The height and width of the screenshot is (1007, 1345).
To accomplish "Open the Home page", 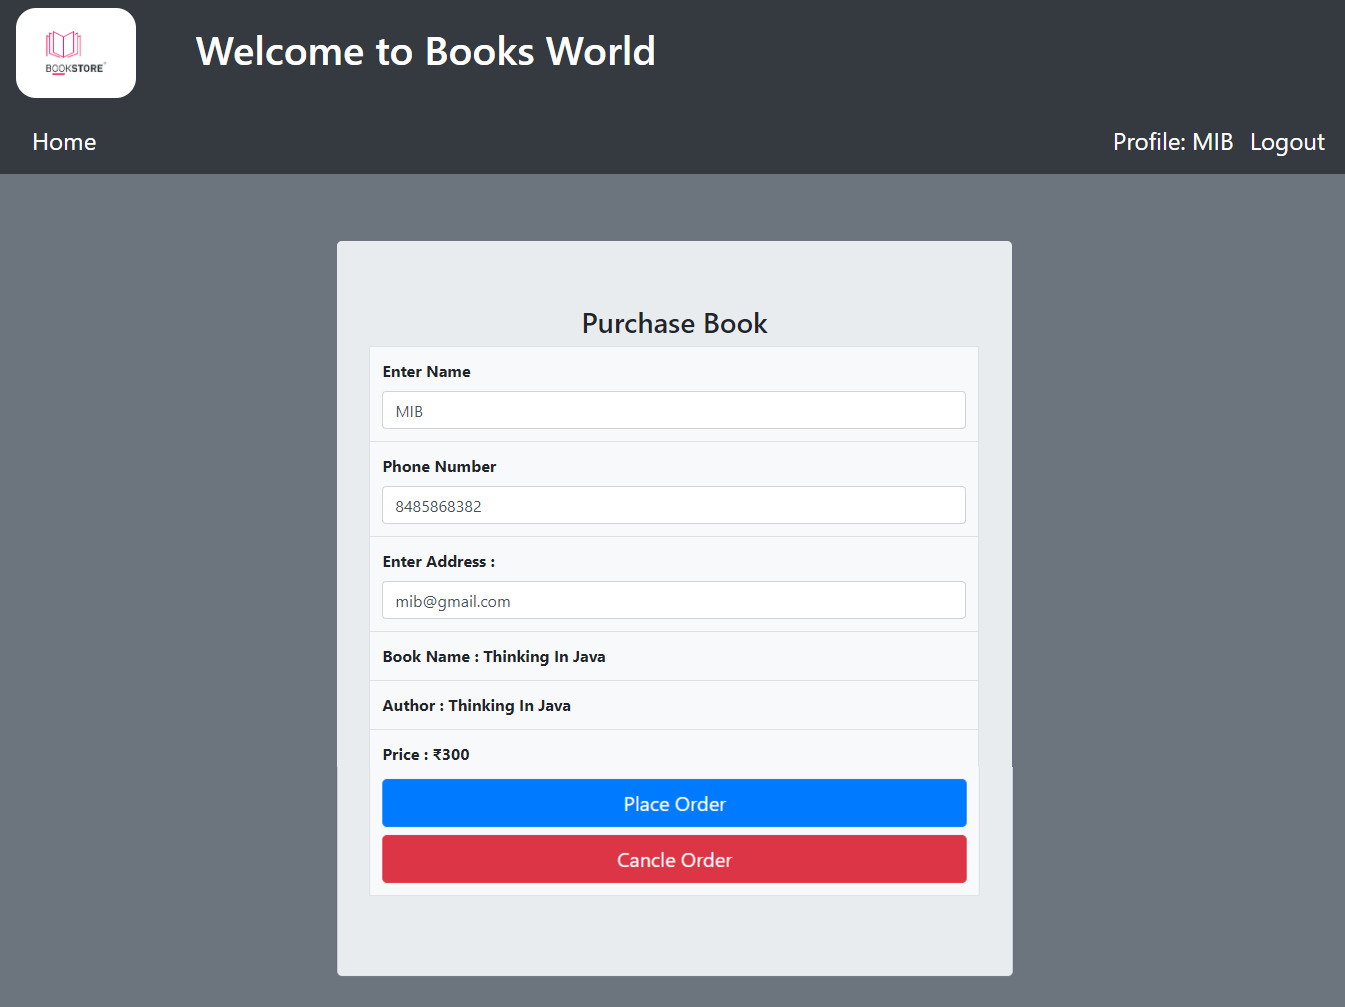I will (63, 141).
